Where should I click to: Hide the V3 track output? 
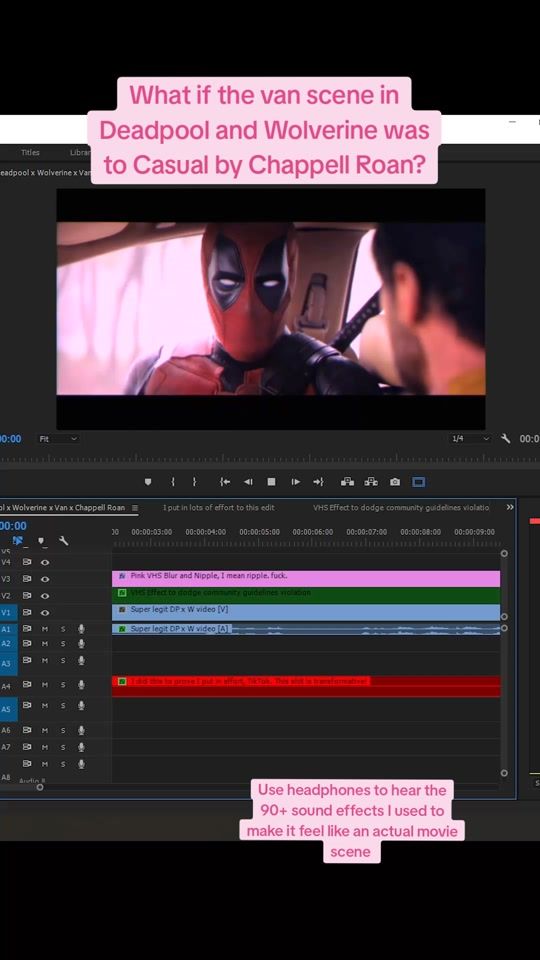(45, 579)
